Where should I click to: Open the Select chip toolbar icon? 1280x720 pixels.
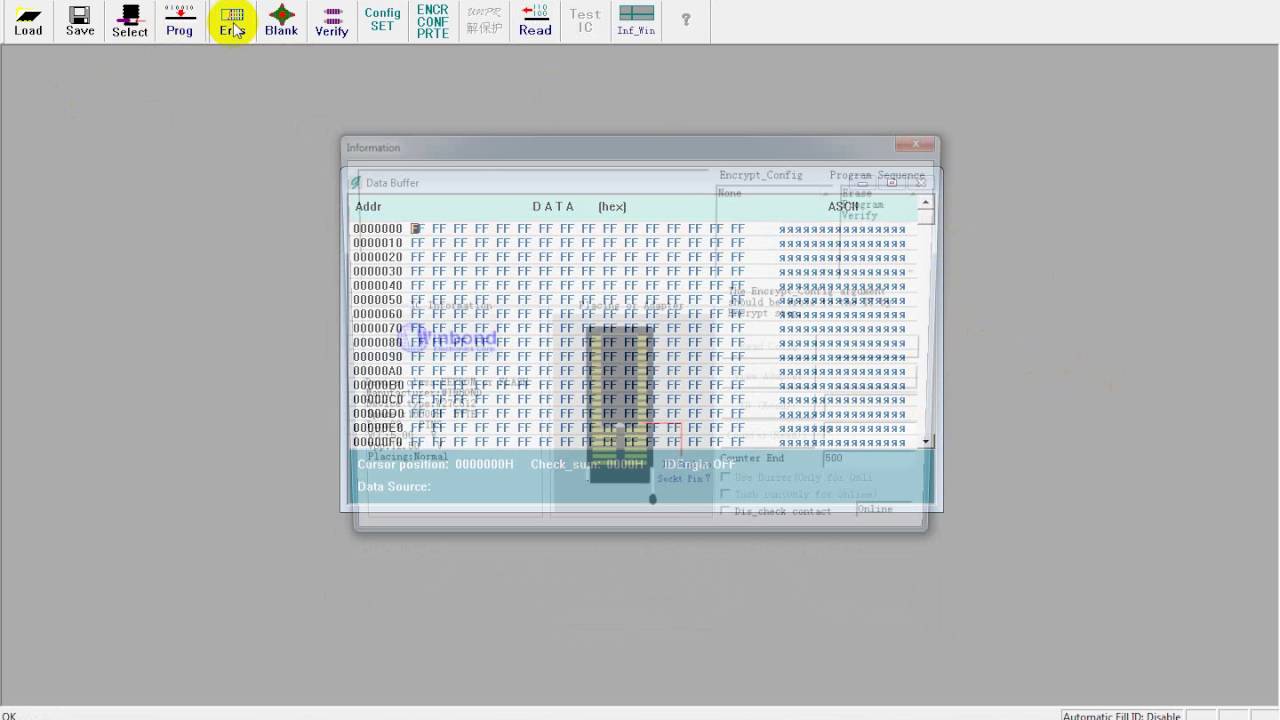click(130, 21)
